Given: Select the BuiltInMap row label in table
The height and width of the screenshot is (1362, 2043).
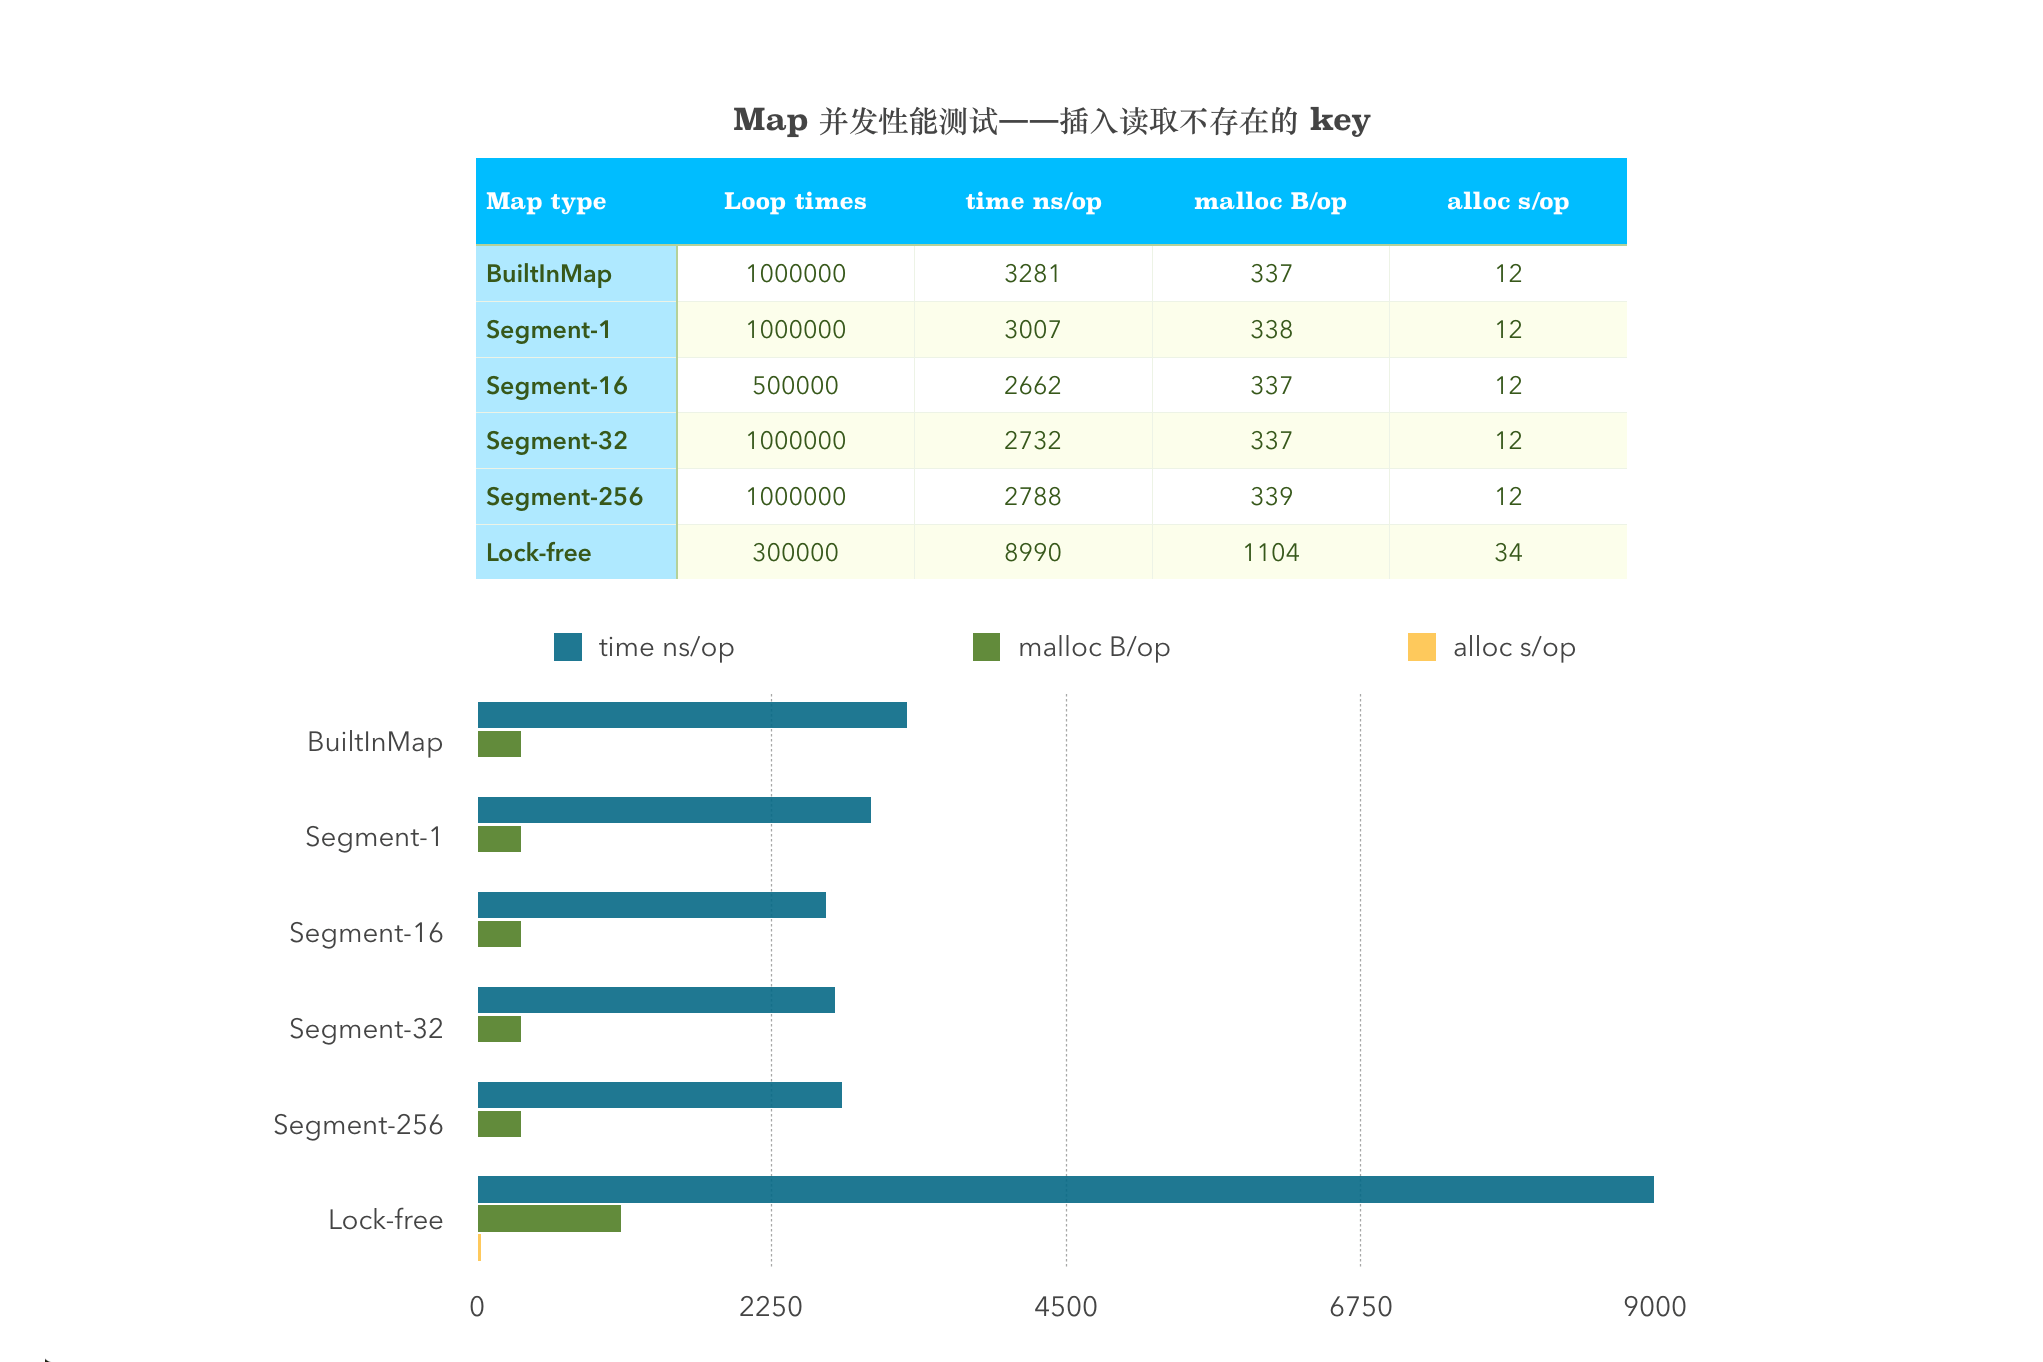Looking at the screenshot, I should [x=549, y=274].
